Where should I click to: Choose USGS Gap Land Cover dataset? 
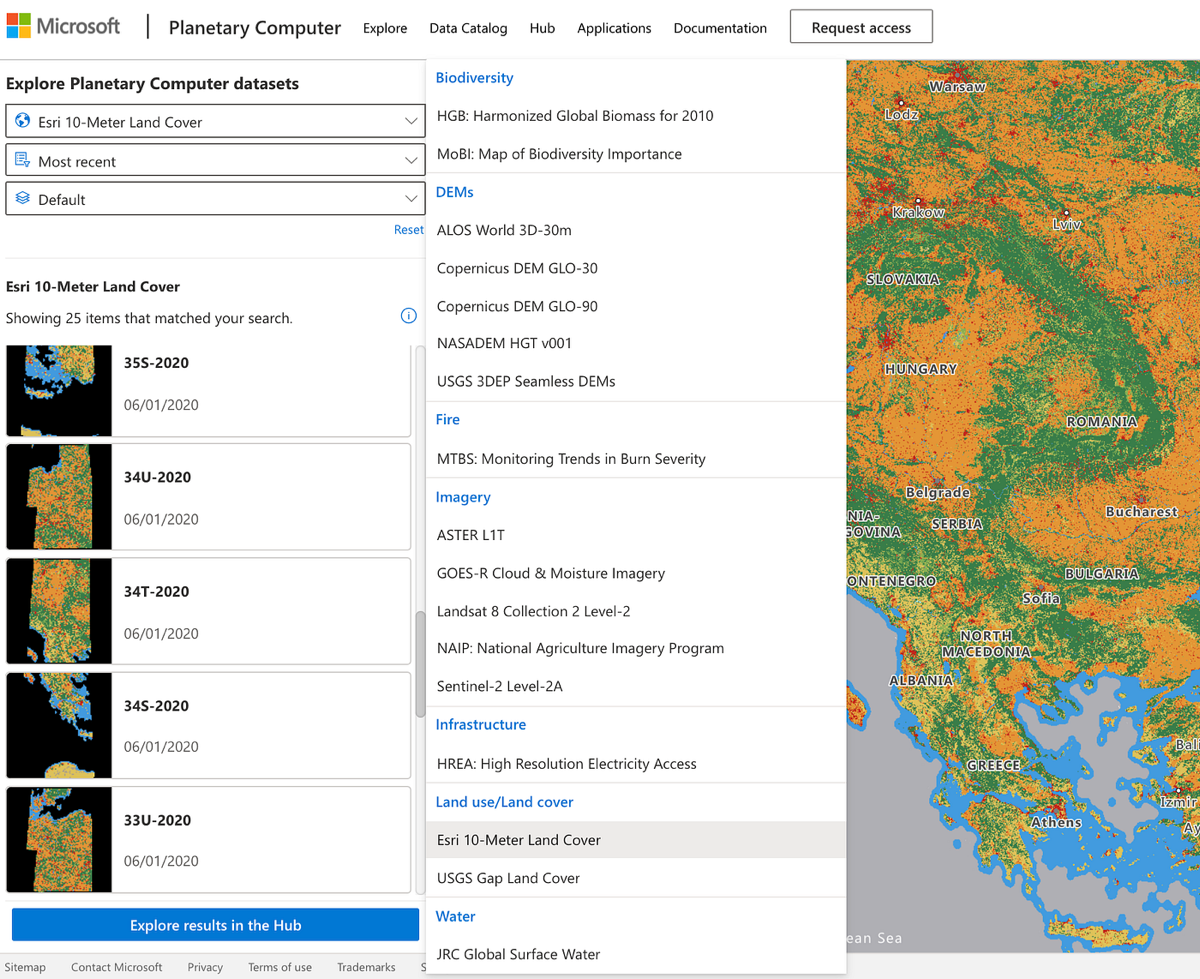[x=636, y=877]
